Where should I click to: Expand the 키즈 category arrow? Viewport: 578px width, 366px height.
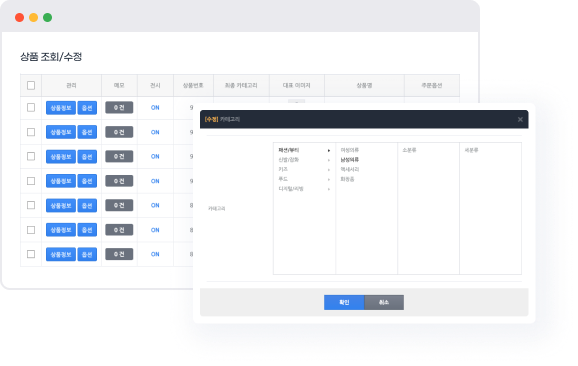click(329, 170)
